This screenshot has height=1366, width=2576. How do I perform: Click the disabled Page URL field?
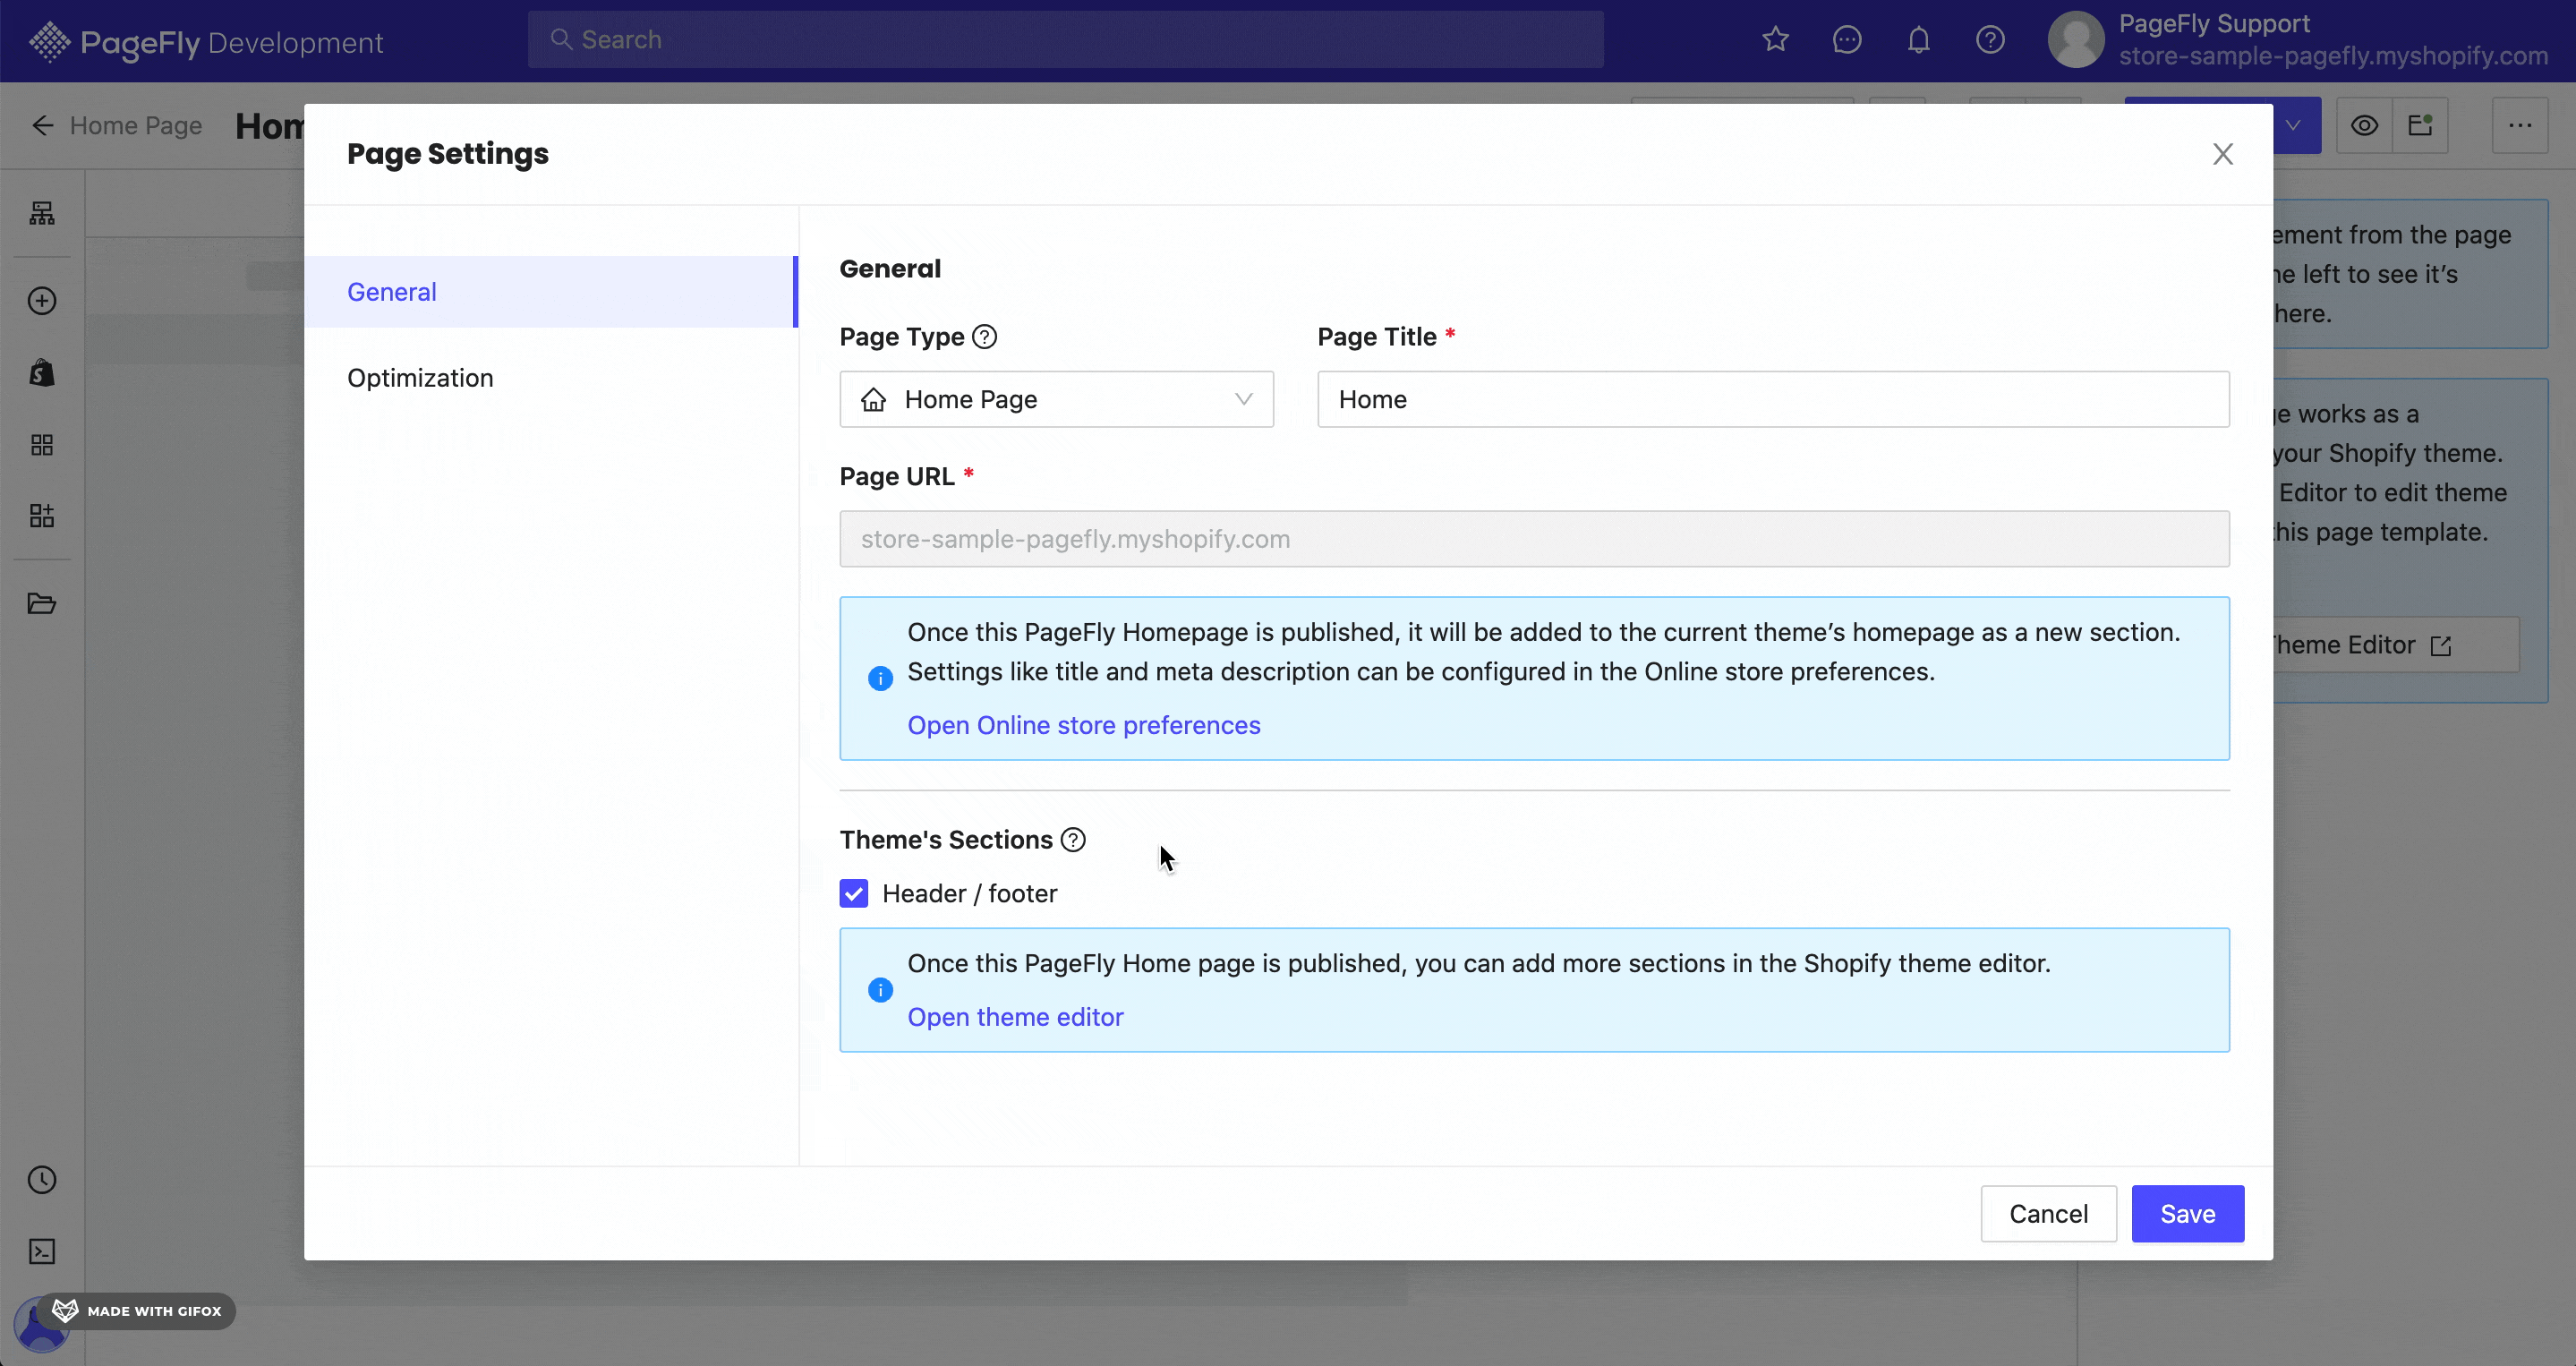click(1534, 539)
